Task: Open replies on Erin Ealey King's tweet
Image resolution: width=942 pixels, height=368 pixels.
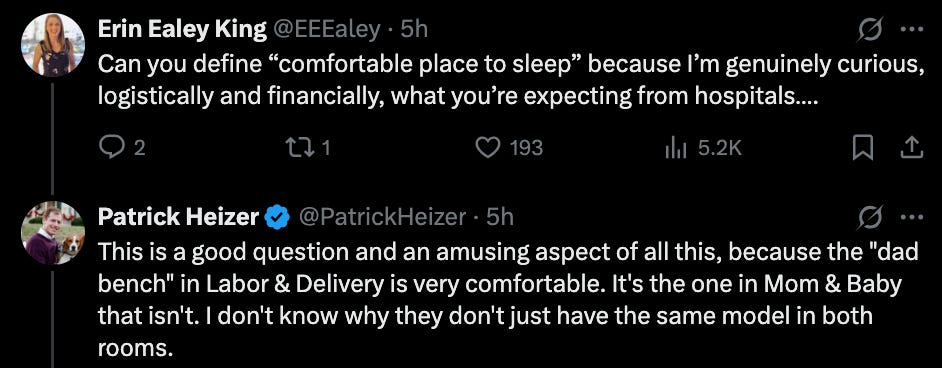Action: pos(122,148)
